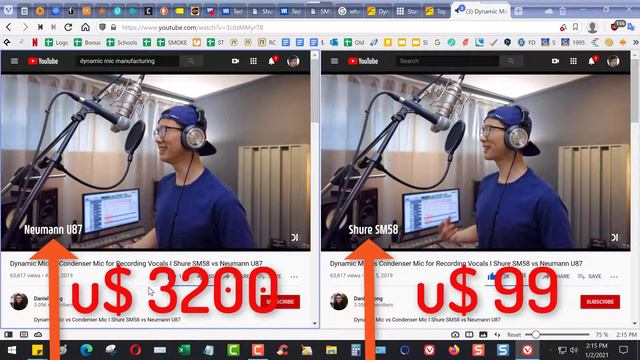Select the (3) Dynamic Mi active tab
The width and height of the screenshot is (640, 360).
[x=482, y=11]
